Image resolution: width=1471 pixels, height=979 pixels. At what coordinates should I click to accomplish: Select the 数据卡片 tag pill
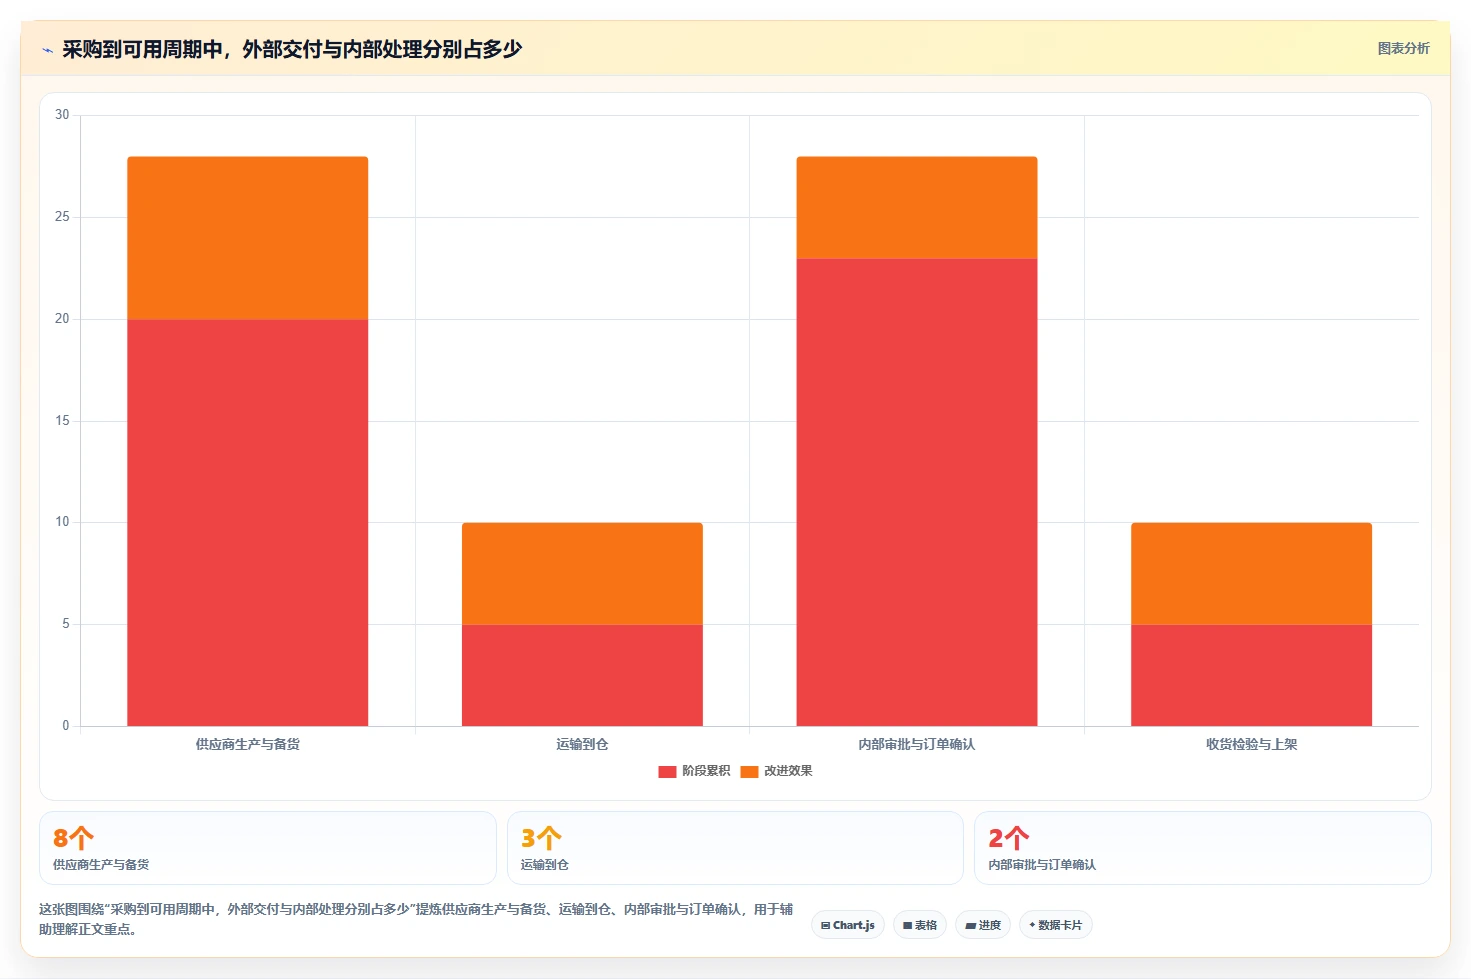[1056, 925]
